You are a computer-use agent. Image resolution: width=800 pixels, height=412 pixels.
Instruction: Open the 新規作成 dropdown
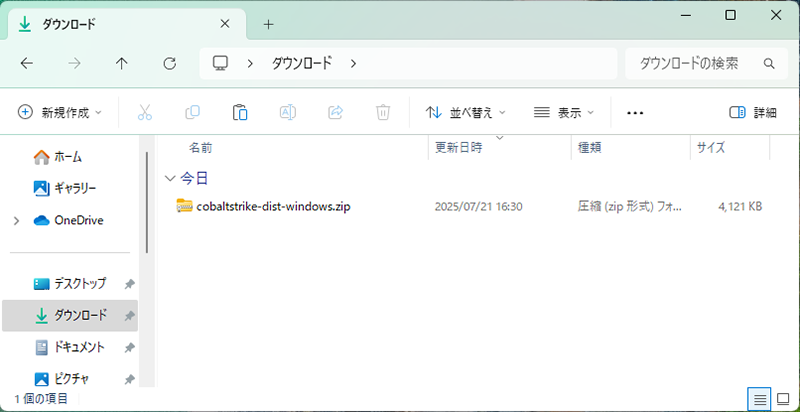point(61,113)
